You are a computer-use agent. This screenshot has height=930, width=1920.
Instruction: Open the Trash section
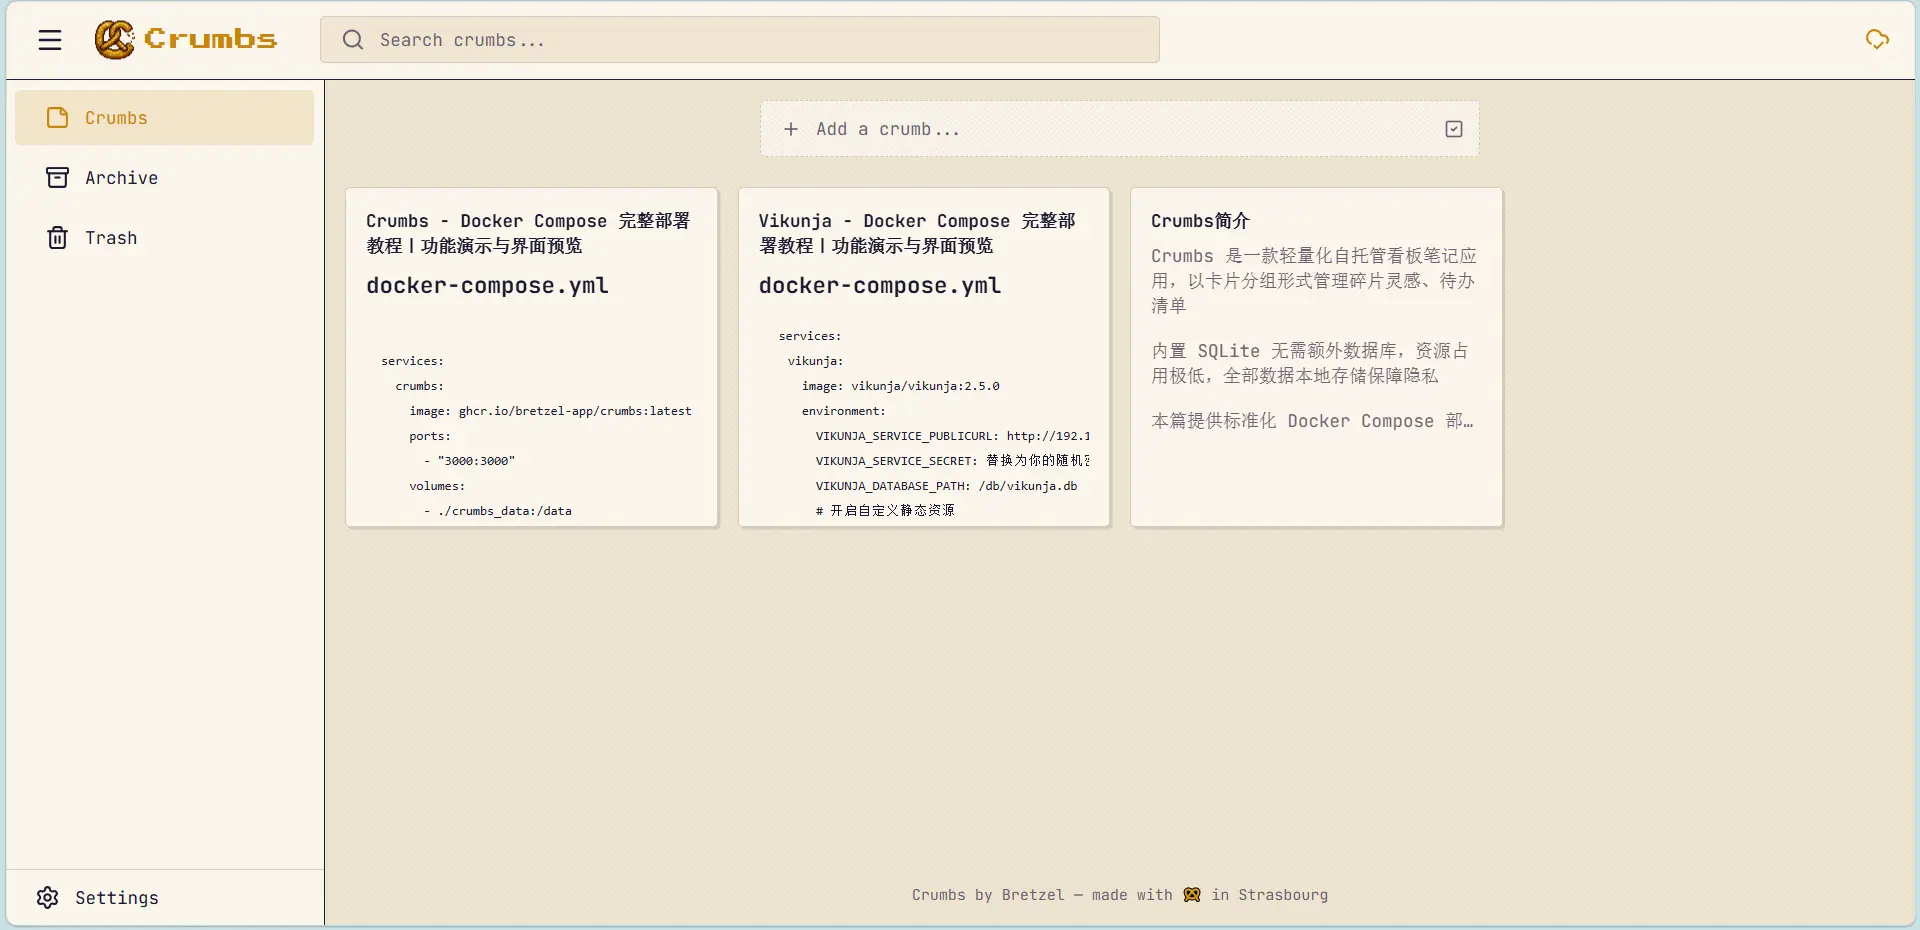pyautogui.click(x=164, y=238)
